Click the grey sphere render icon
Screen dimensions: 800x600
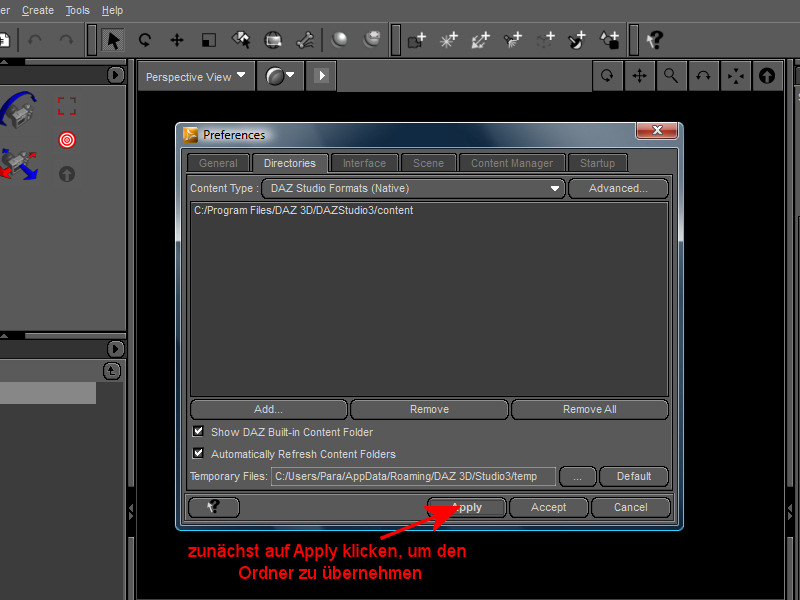click(339, 40)
